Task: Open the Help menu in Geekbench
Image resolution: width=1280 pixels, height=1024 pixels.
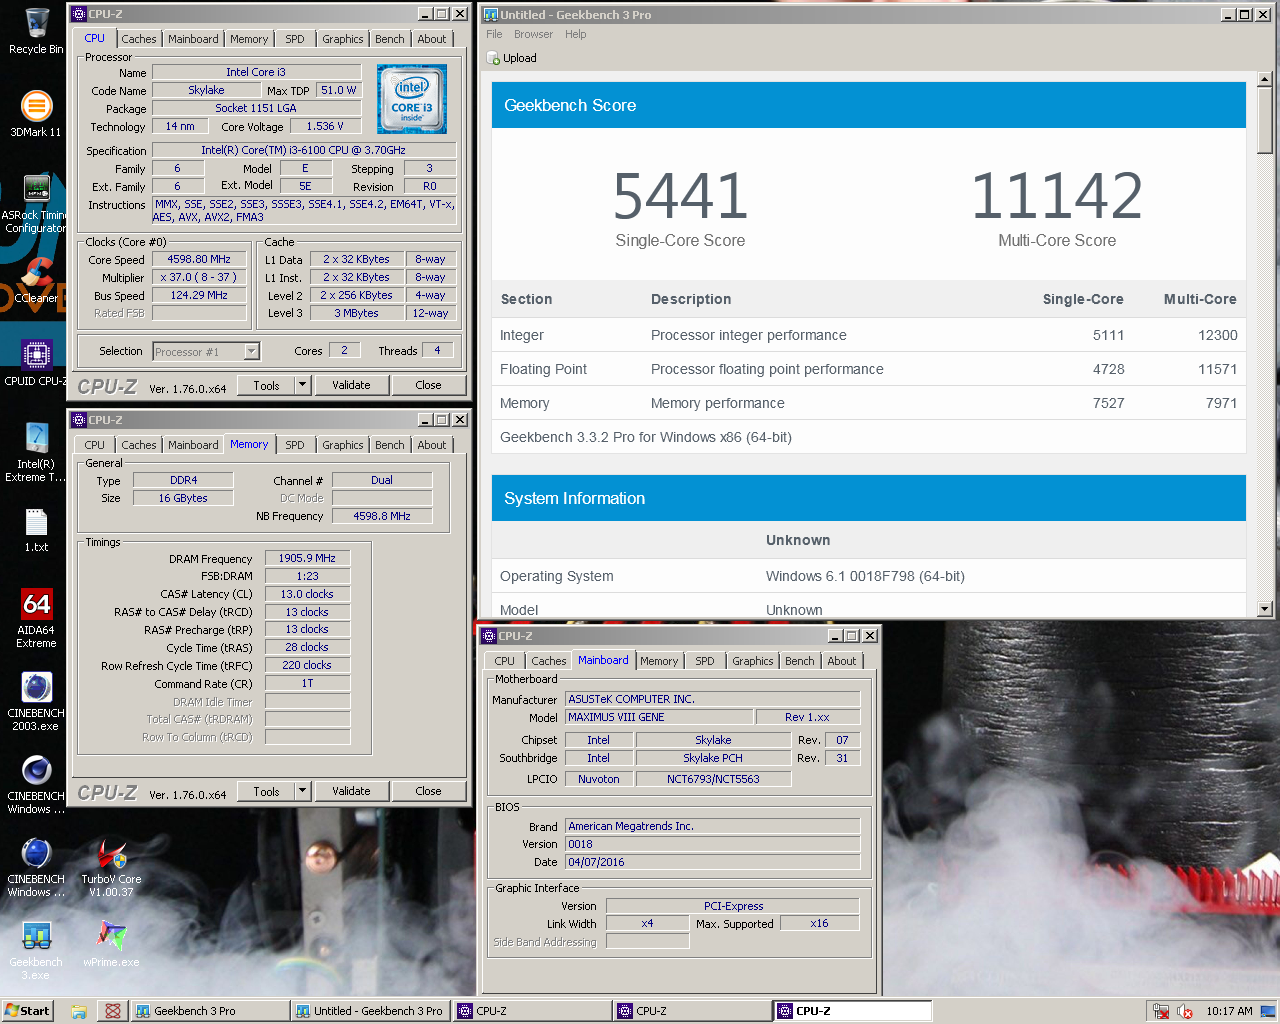Action: click(x=575, y=34)
